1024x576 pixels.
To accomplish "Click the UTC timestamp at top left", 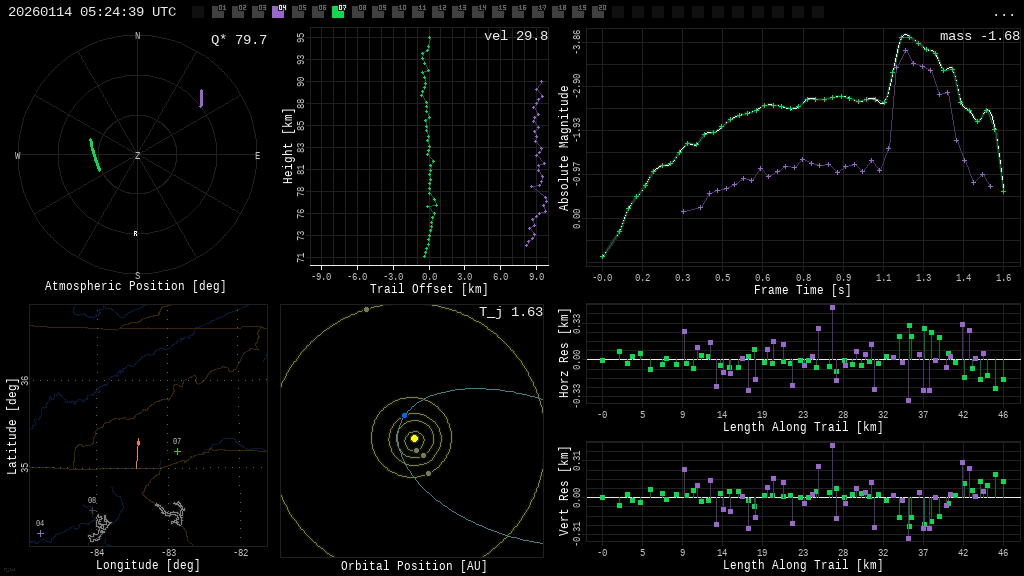I will [x=92, y=12].
